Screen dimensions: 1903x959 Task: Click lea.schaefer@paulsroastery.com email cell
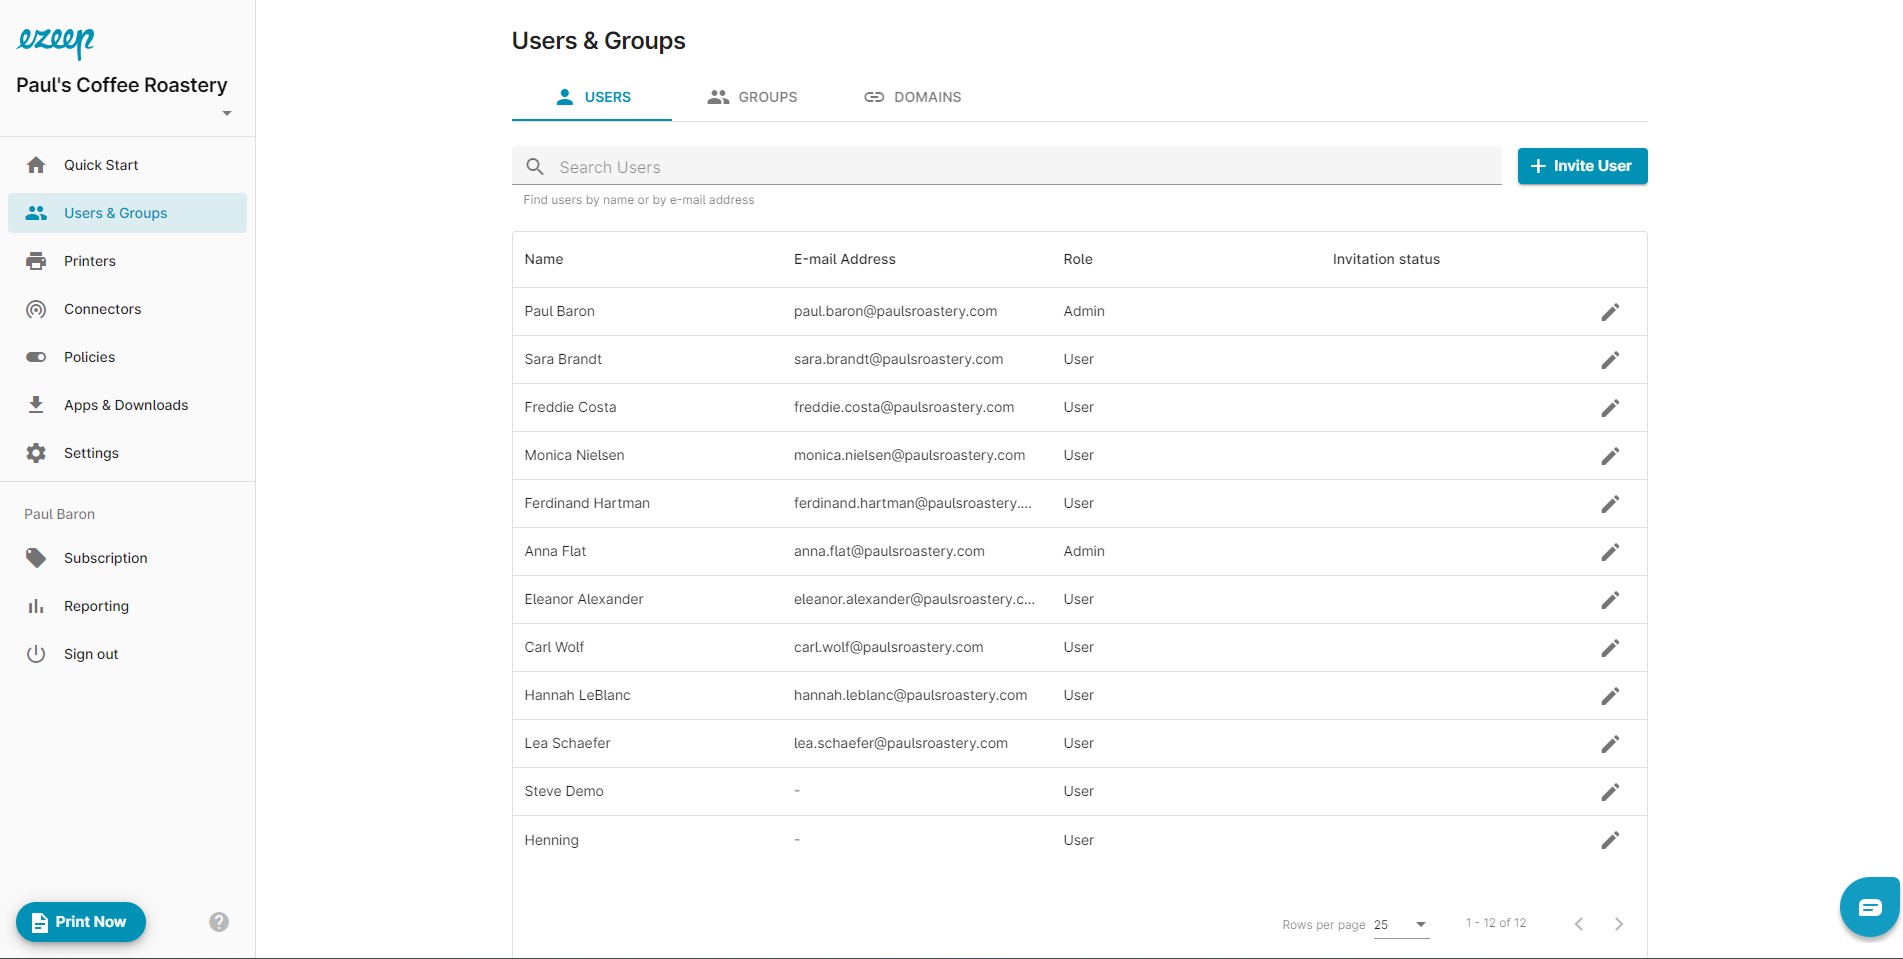coord(901,743)
